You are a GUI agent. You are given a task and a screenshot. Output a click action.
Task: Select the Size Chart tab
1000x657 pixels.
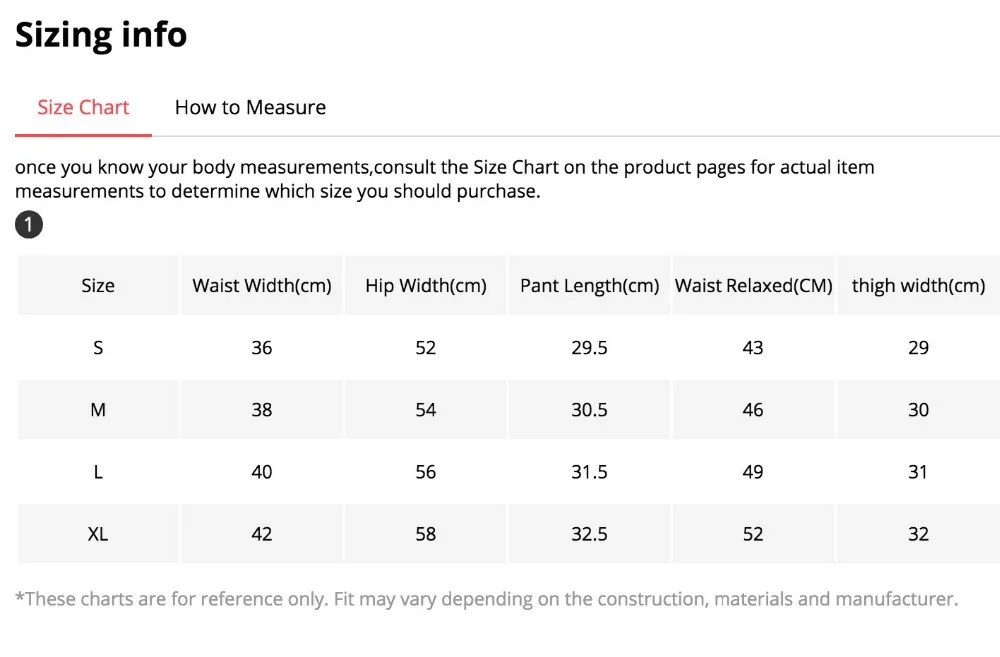pyautogui.click(x=83, y=107)
